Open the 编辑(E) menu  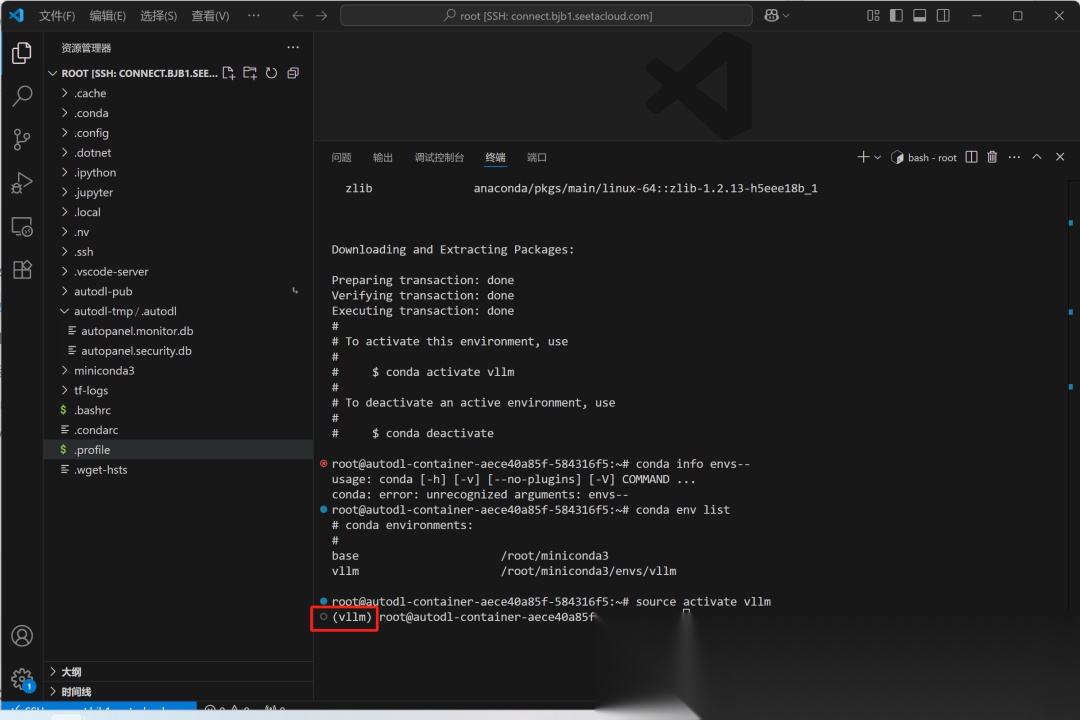pyautogui.click(x=107, y=15)
